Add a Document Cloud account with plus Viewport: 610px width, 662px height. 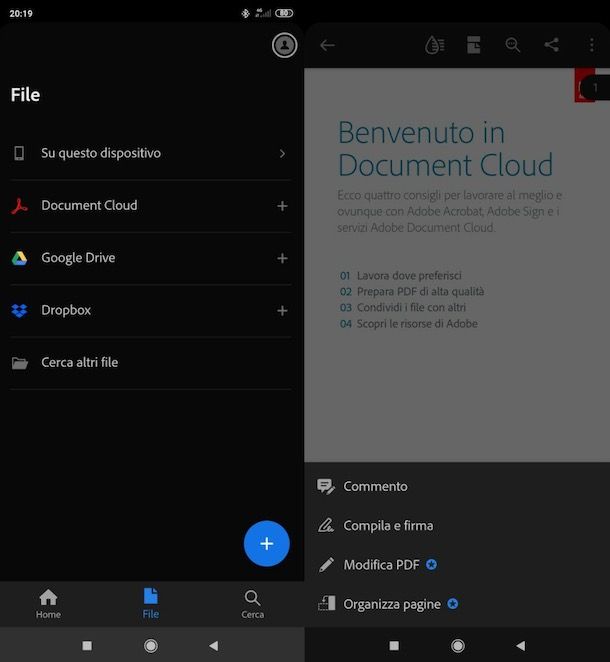click(x=282, y=206)
